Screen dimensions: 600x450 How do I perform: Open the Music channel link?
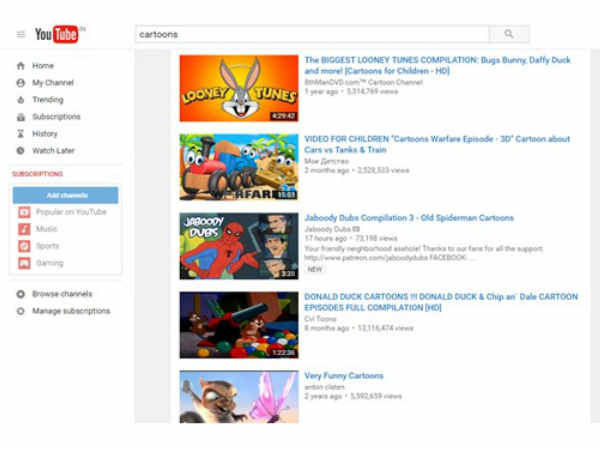pos(47,229)
